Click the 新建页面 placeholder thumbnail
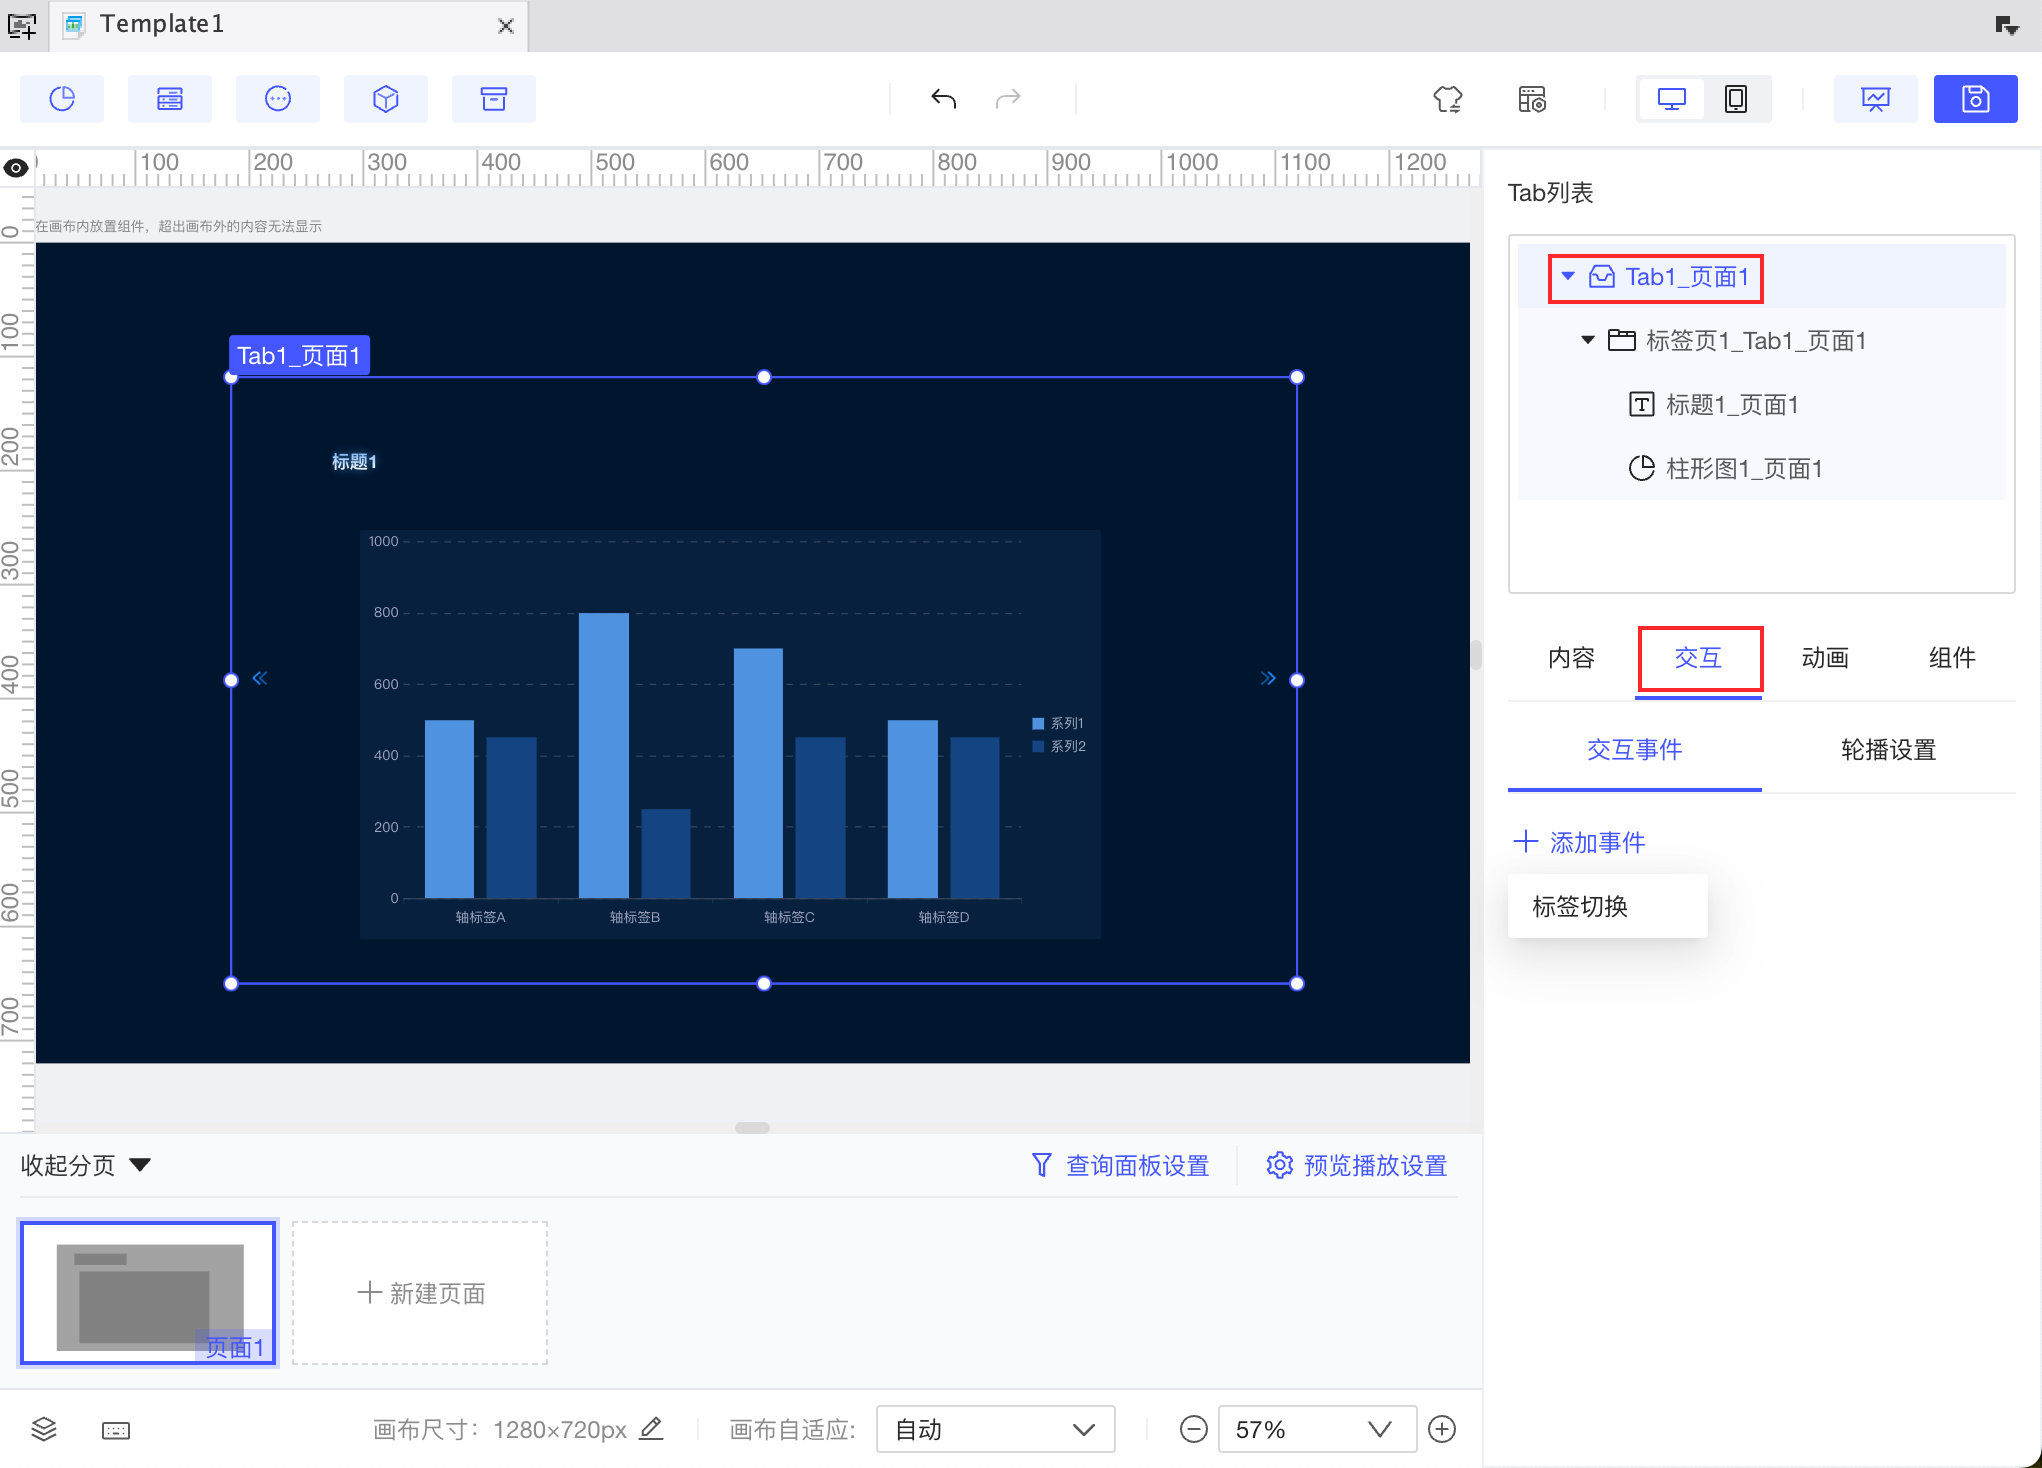This screenshot has width=2042, height=1468. tap(420, 1293)
